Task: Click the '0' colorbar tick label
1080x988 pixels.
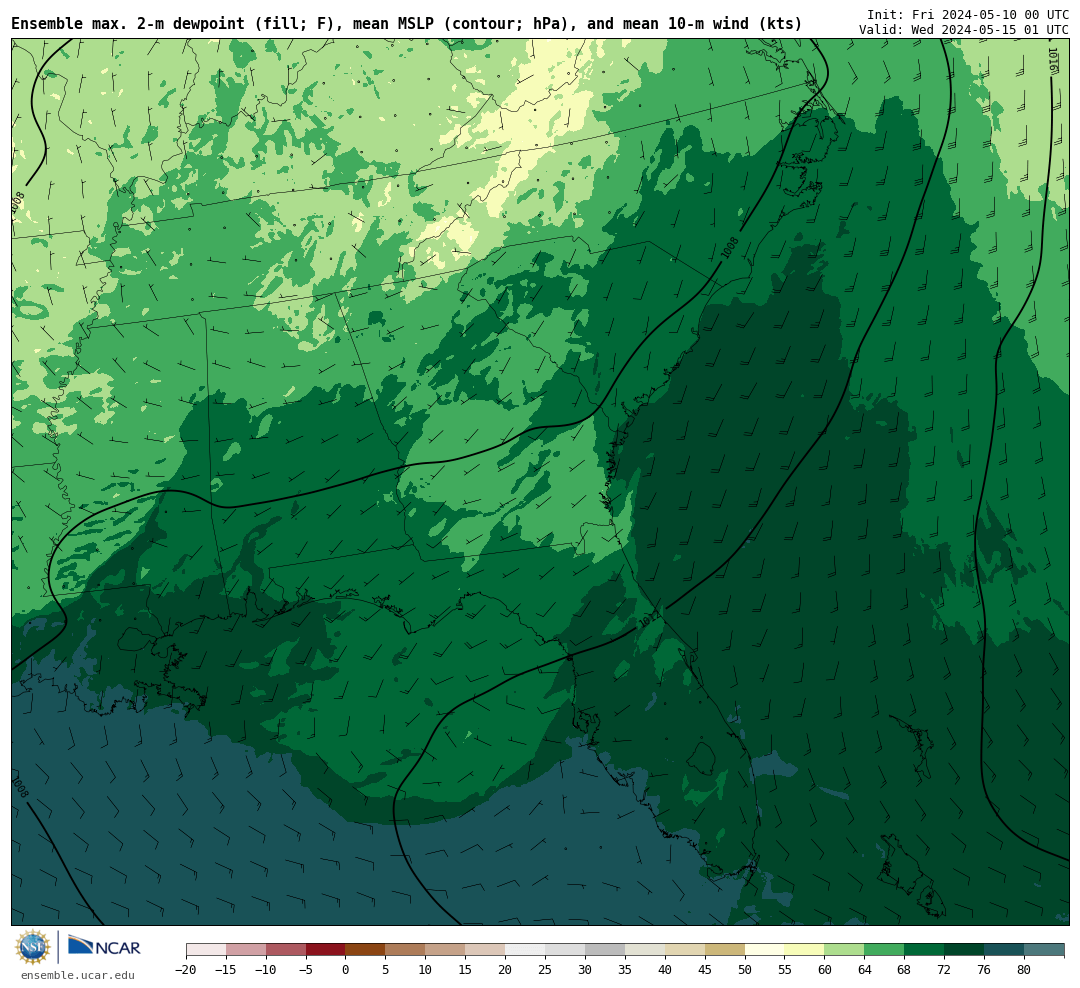Action: click(x=345, y=970)
